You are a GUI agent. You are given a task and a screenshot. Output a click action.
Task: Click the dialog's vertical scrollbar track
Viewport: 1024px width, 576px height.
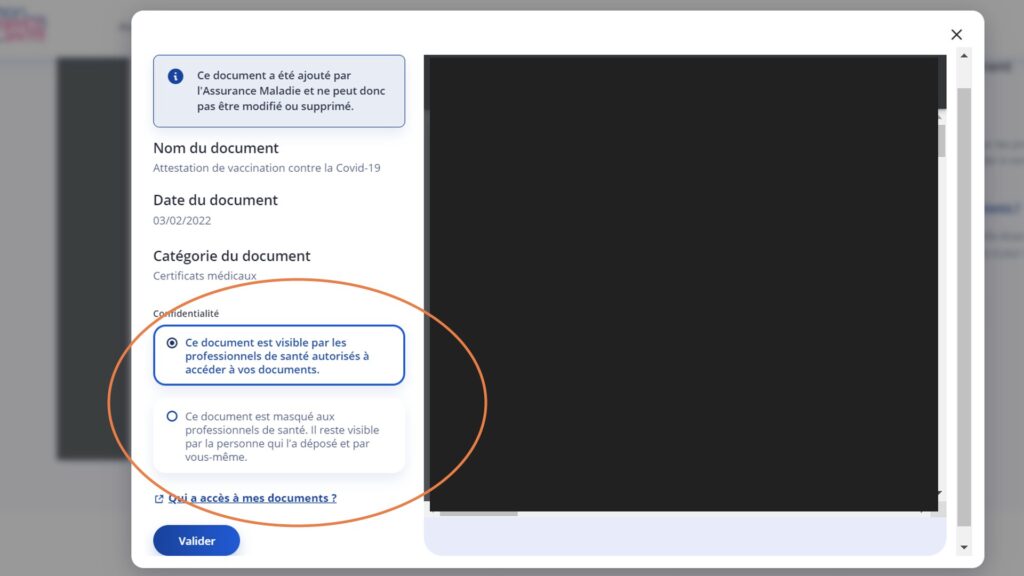964,300
